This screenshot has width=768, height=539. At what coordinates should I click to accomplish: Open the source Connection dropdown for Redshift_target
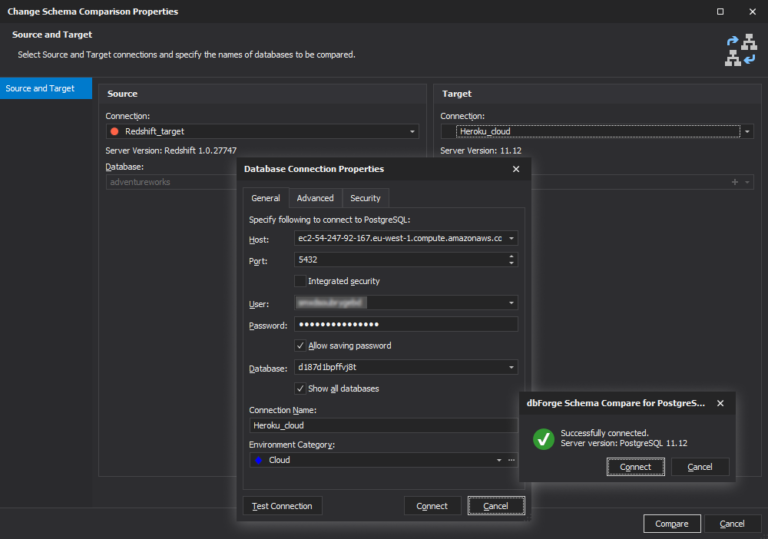point(412,131)
